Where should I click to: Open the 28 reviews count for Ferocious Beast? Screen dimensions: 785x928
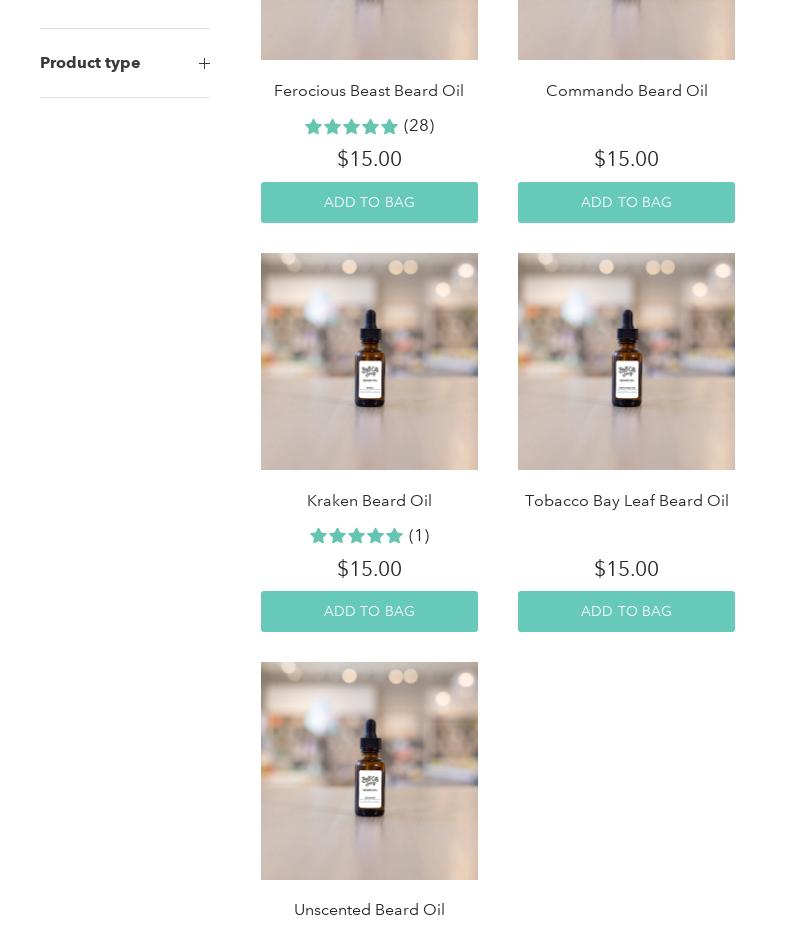point(419,126)
